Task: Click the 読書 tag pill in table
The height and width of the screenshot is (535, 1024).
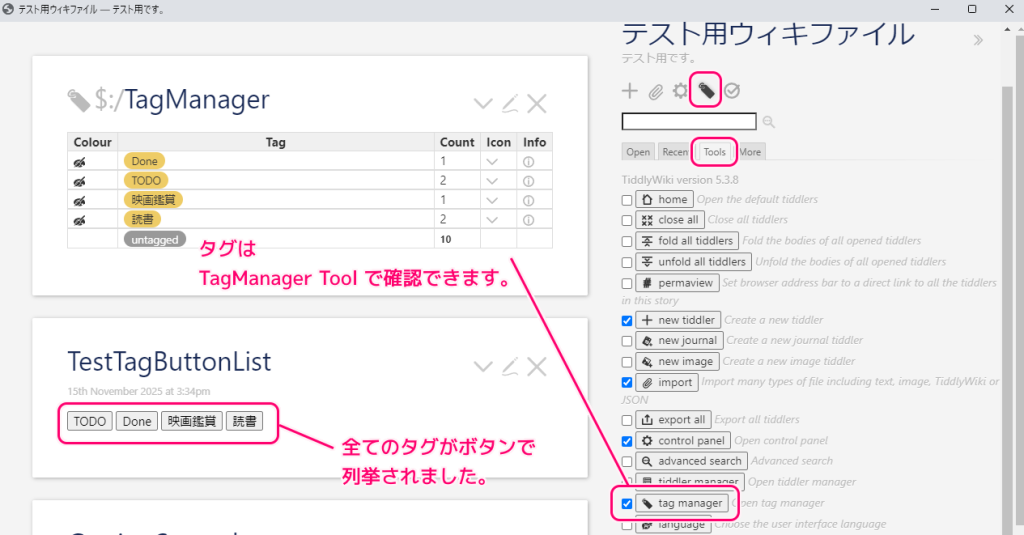Action: click(x=142, y=219)
